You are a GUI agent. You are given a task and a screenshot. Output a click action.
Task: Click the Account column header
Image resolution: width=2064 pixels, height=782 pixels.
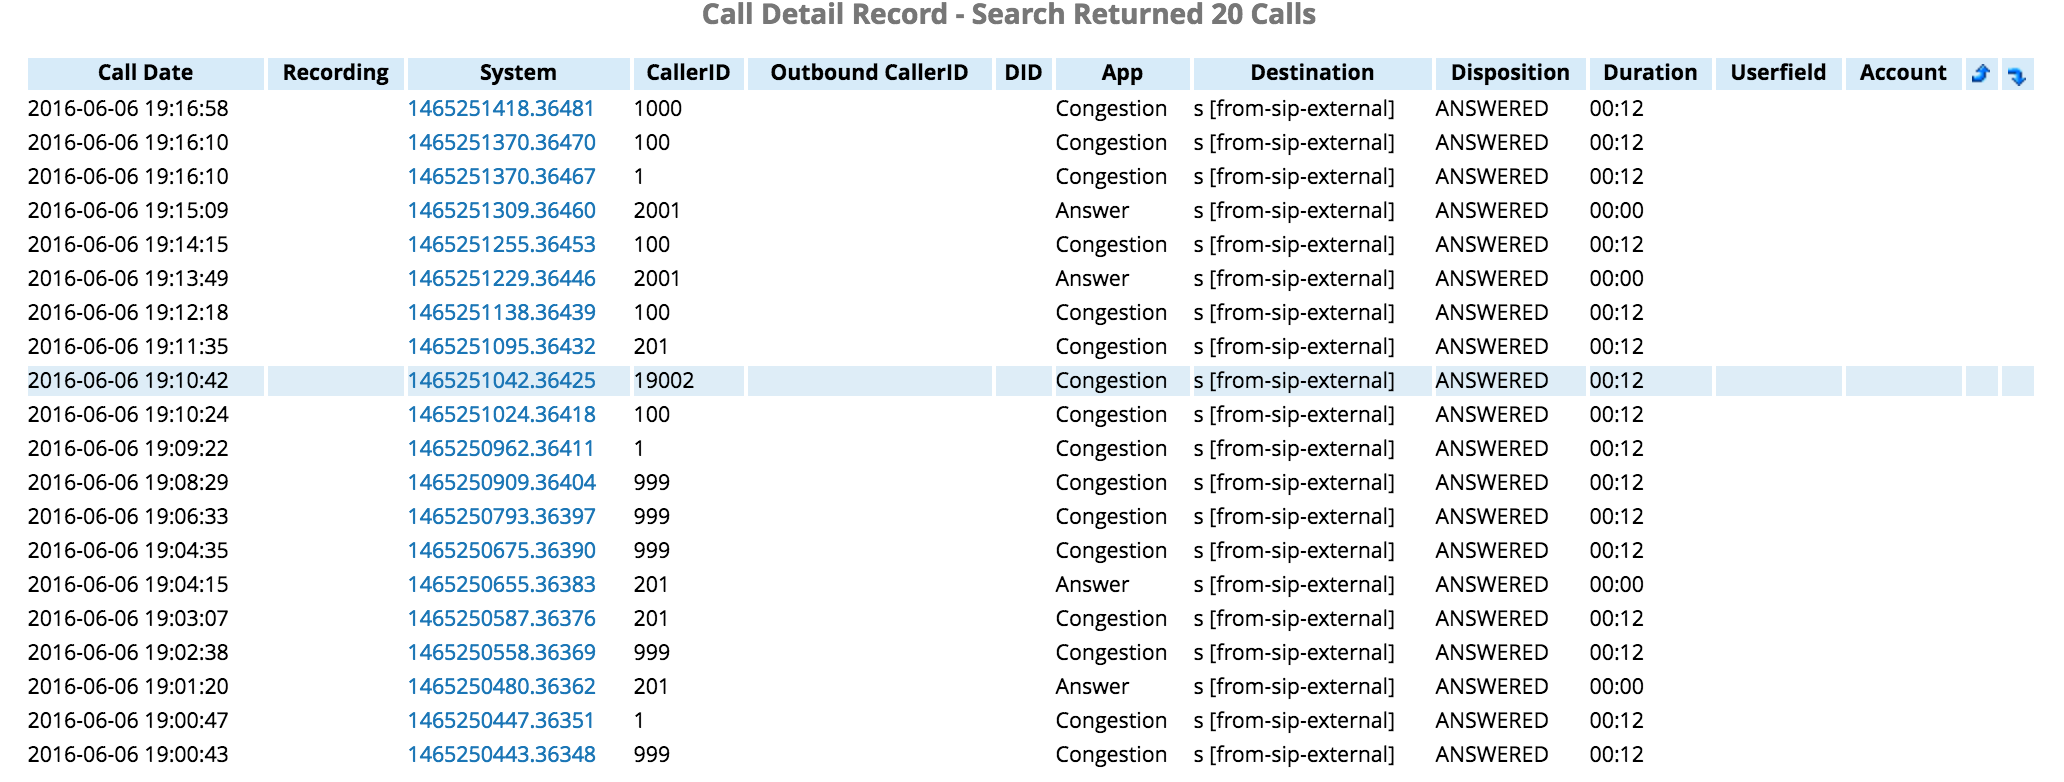1903,73
